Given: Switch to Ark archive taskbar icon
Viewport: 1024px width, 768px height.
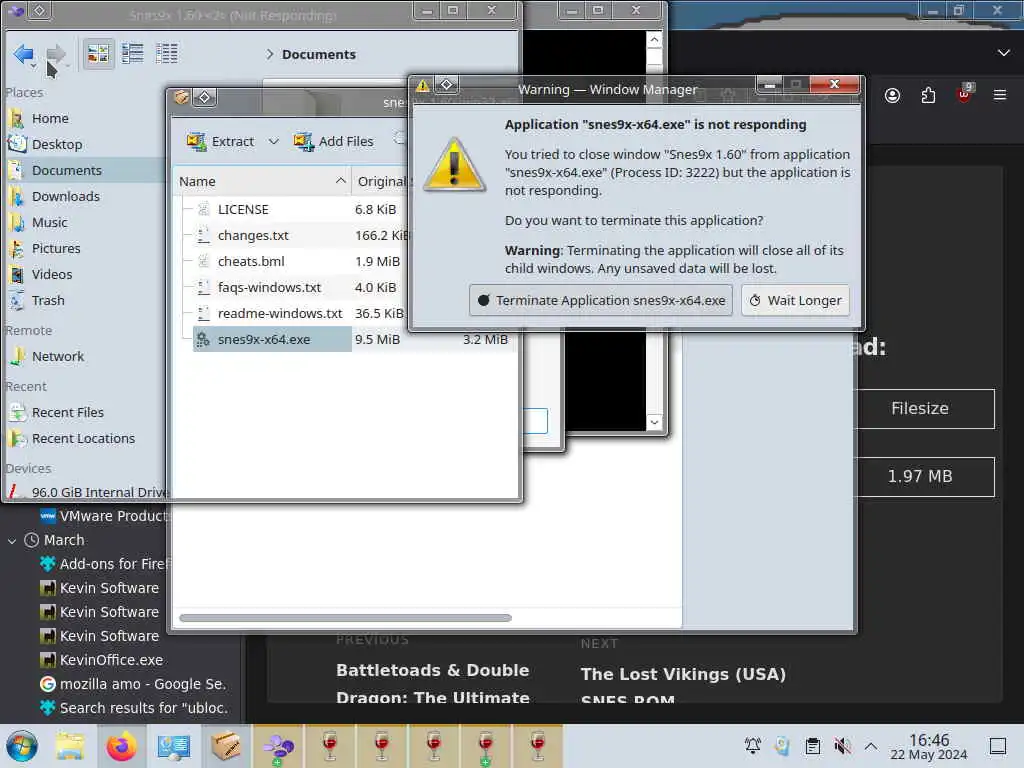Looking at the screenshot, I should click(226, 746).
